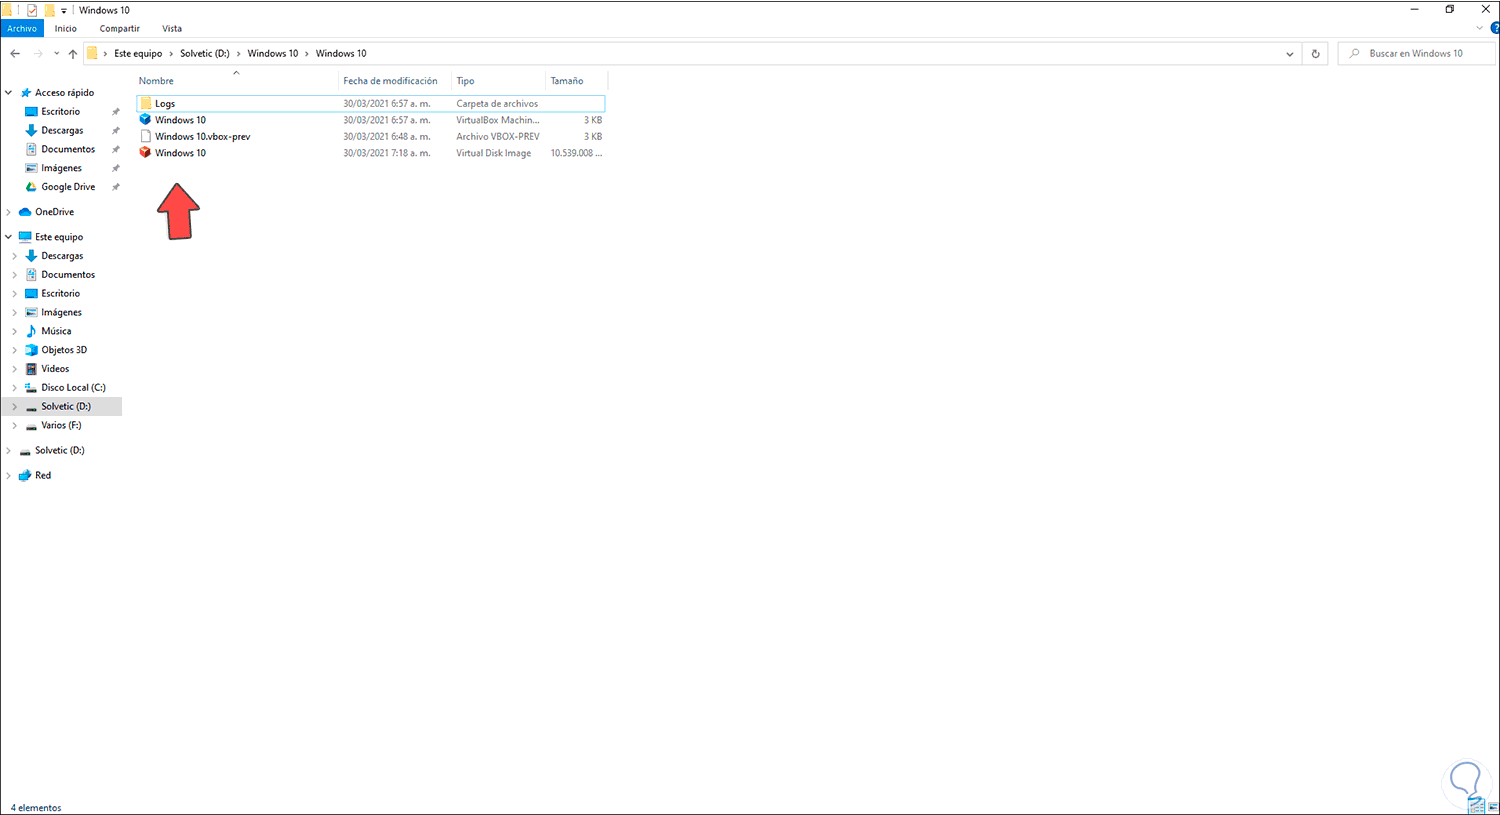Click the Este equipo computer icon
Image resolution: width=1500 pixels, height=815 pixels.
(x=26, y=237)
